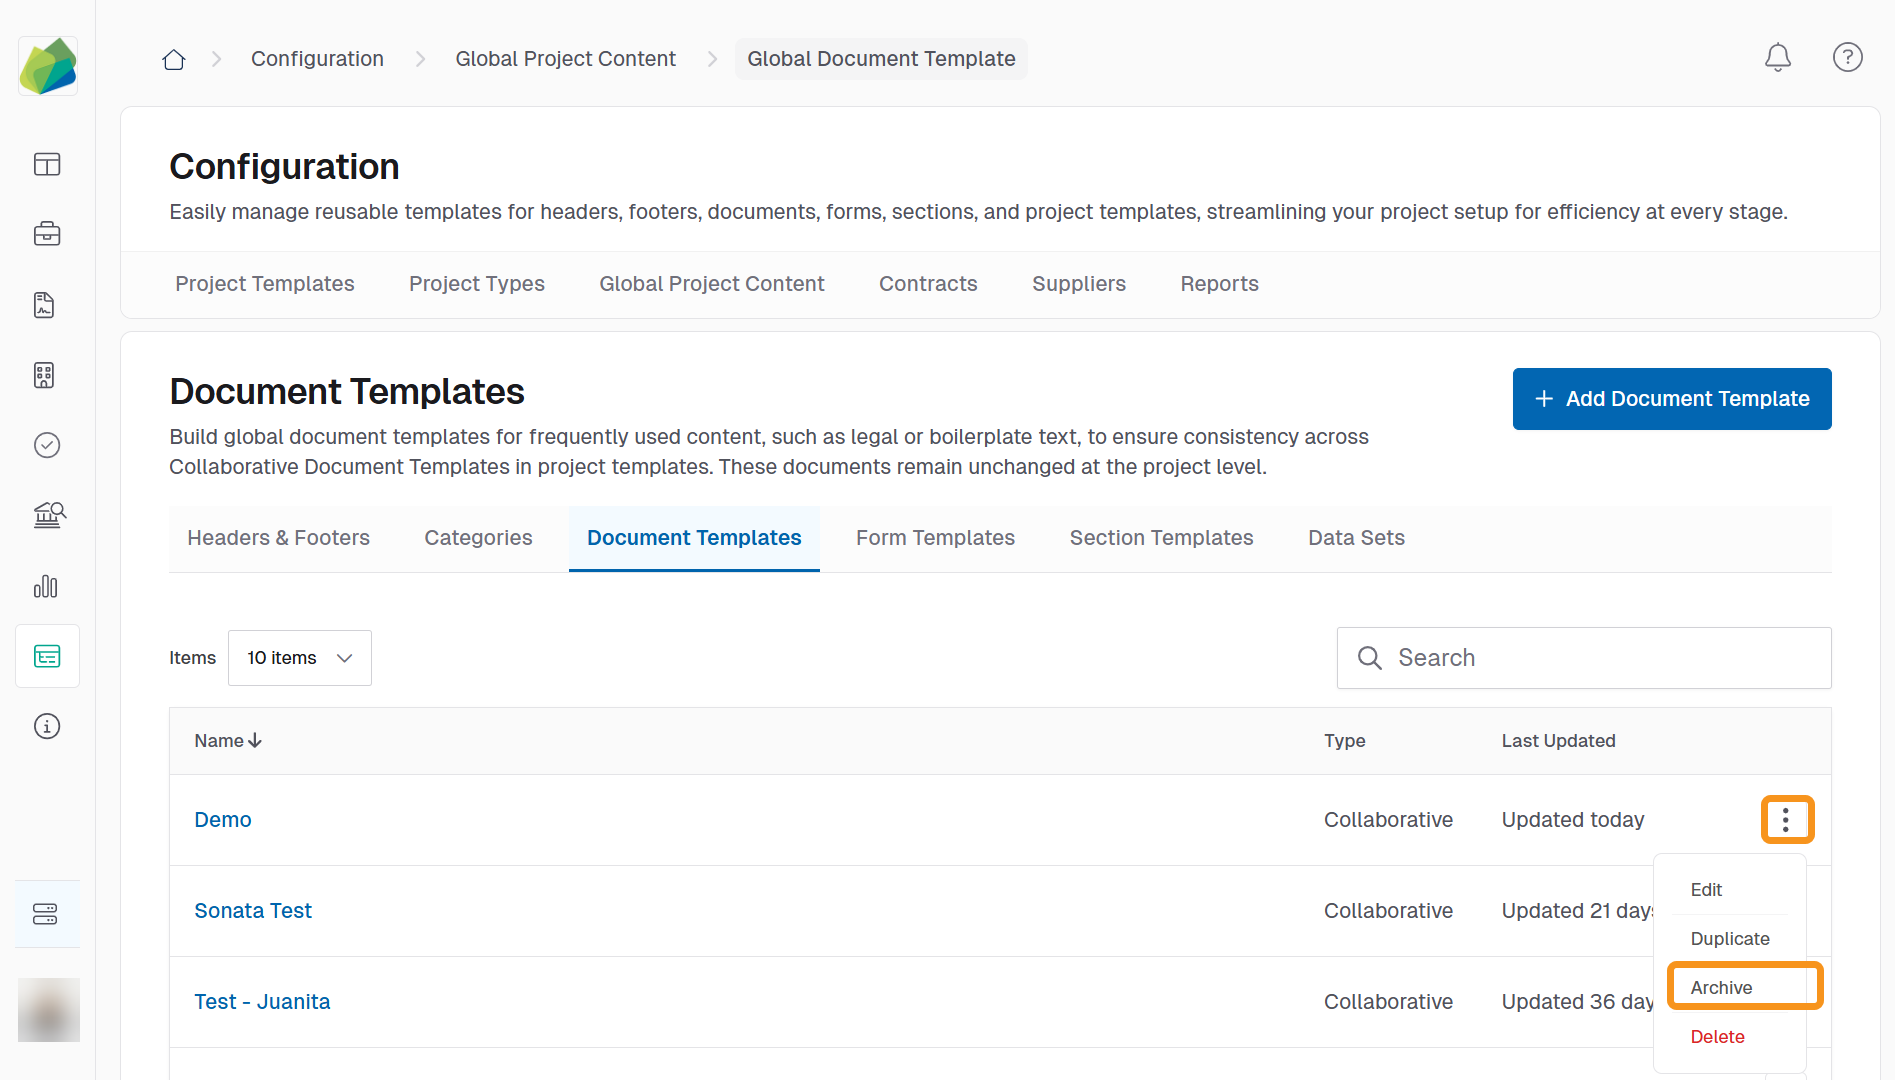
Task: Open the checkmark circle sidebar icon
Action: (x=47, y=445)
